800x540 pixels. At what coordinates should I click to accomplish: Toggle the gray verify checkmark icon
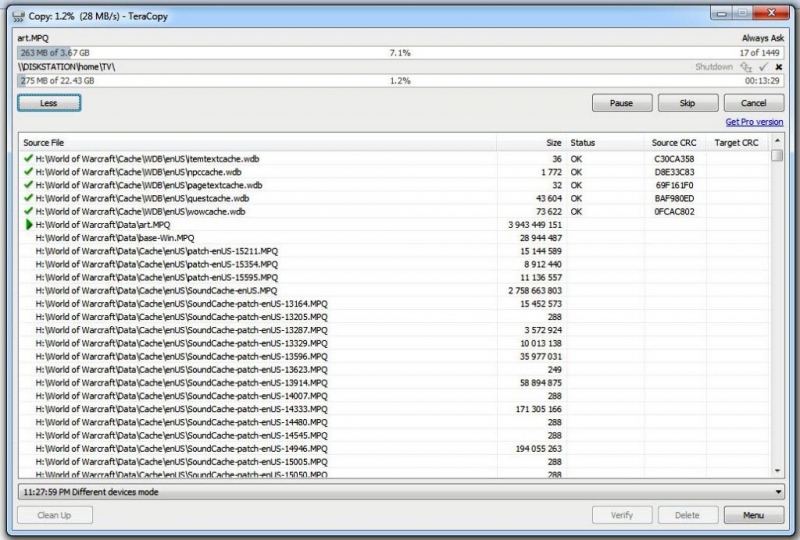[x=763, y=67]
